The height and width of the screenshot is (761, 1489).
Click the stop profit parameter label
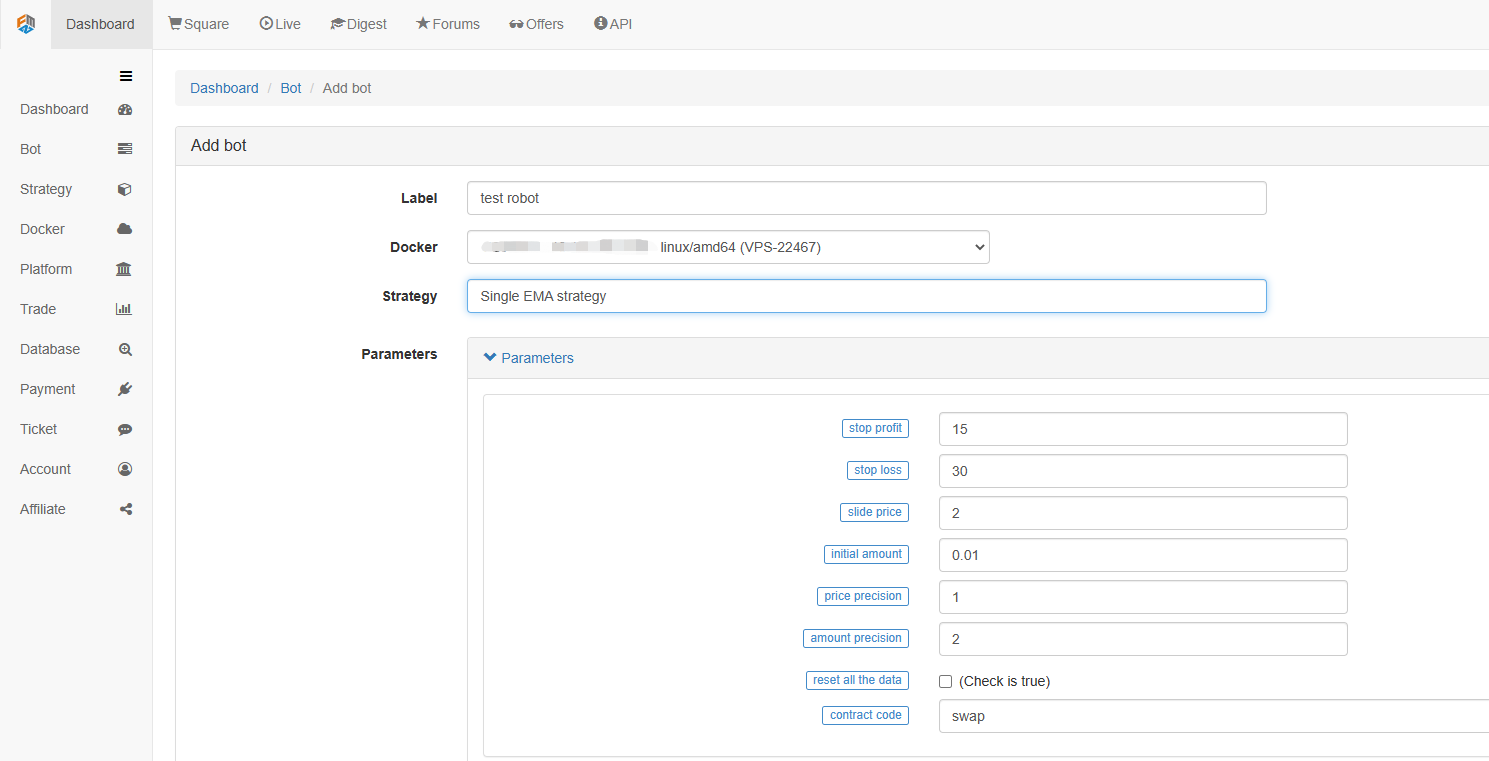pos(875,428)
